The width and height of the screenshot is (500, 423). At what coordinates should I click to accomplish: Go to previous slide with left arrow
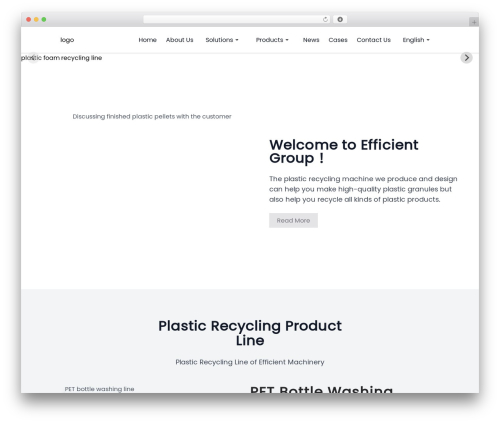(x=33, y=58)
